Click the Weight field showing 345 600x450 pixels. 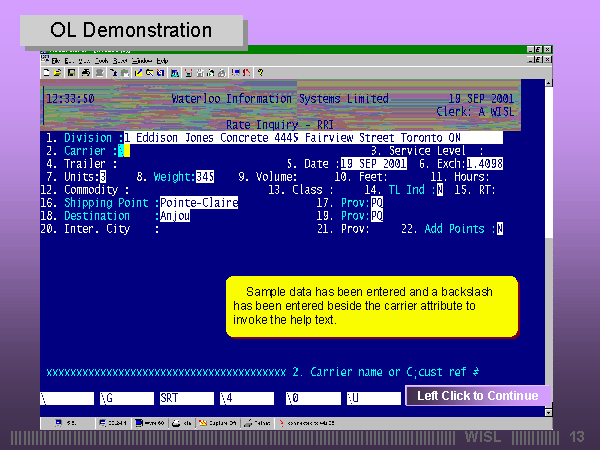[206, 176]
